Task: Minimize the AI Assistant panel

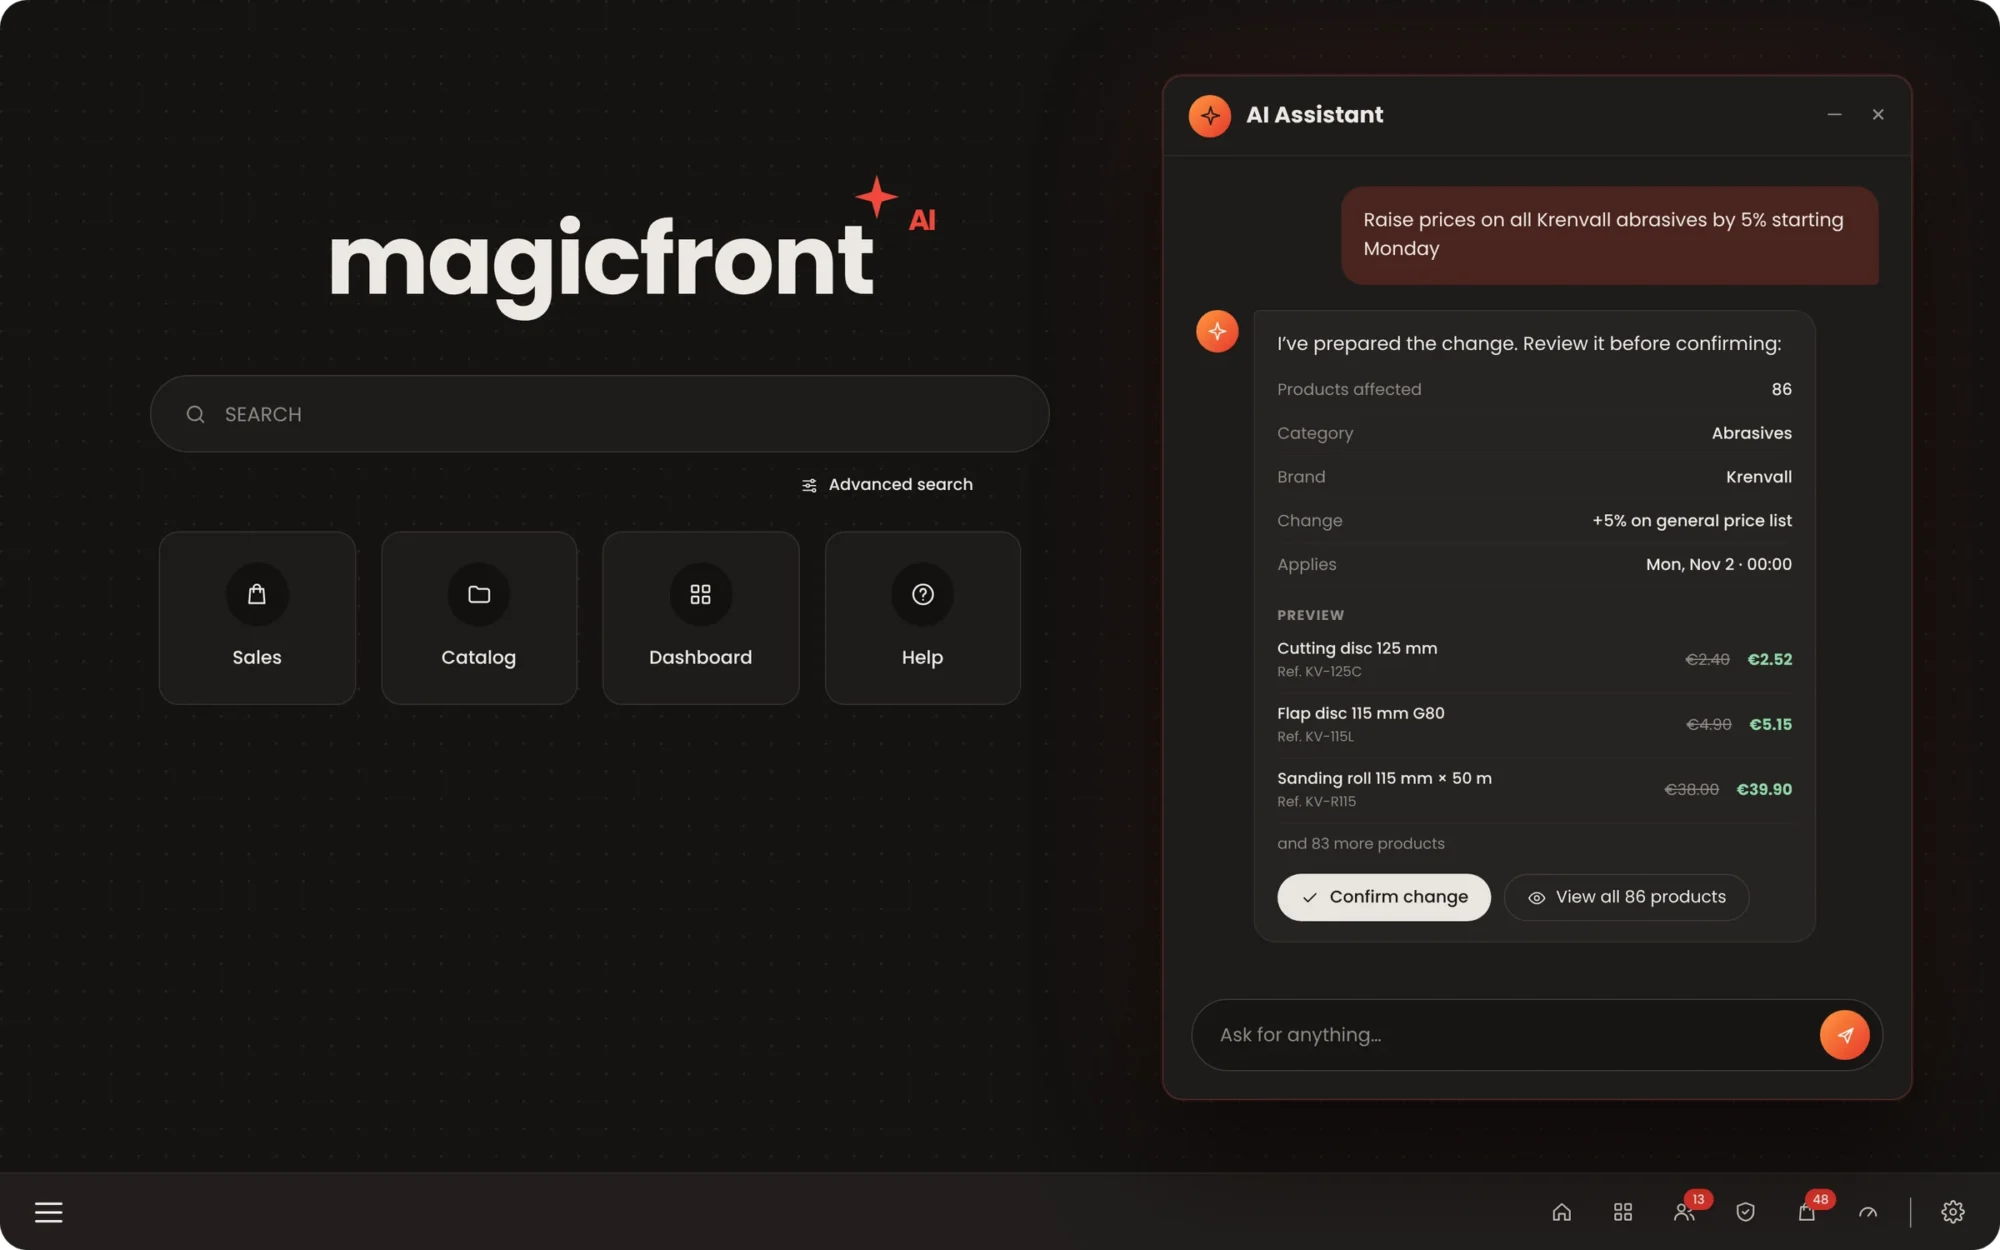Action: (1834, 115)
